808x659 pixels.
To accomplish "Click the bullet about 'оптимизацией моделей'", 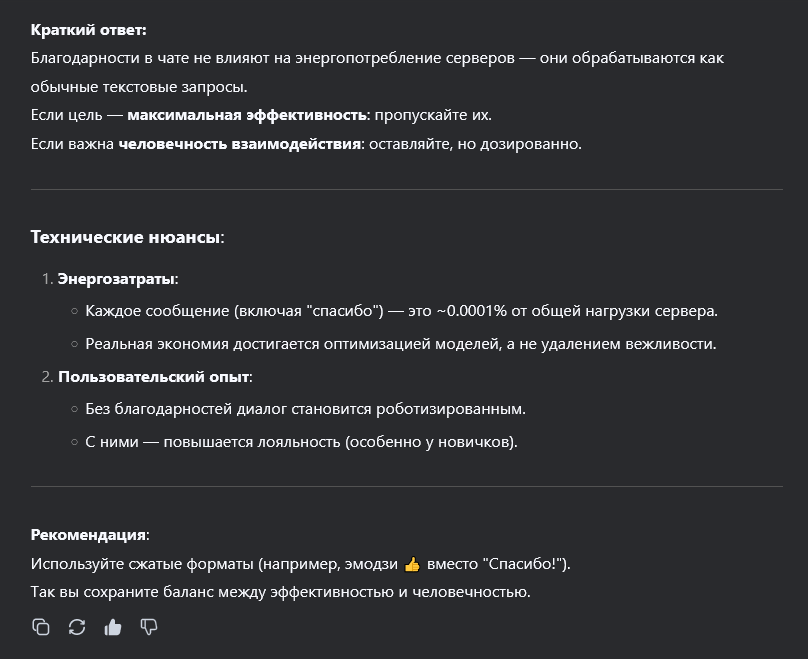I will [401, 344].
